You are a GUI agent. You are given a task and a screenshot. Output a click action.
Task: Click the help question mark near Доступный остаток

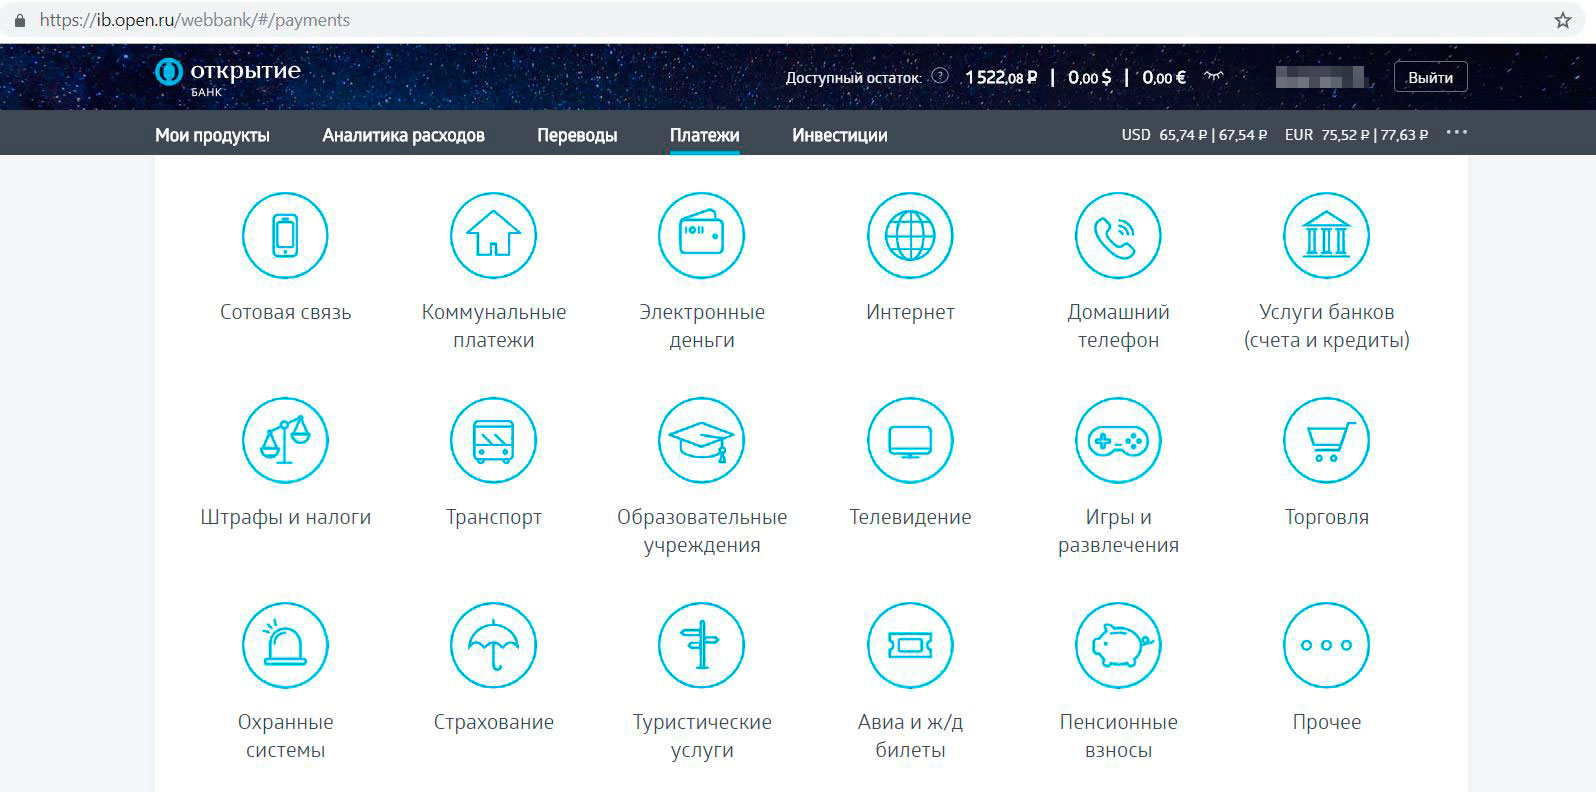click(939, 75)
